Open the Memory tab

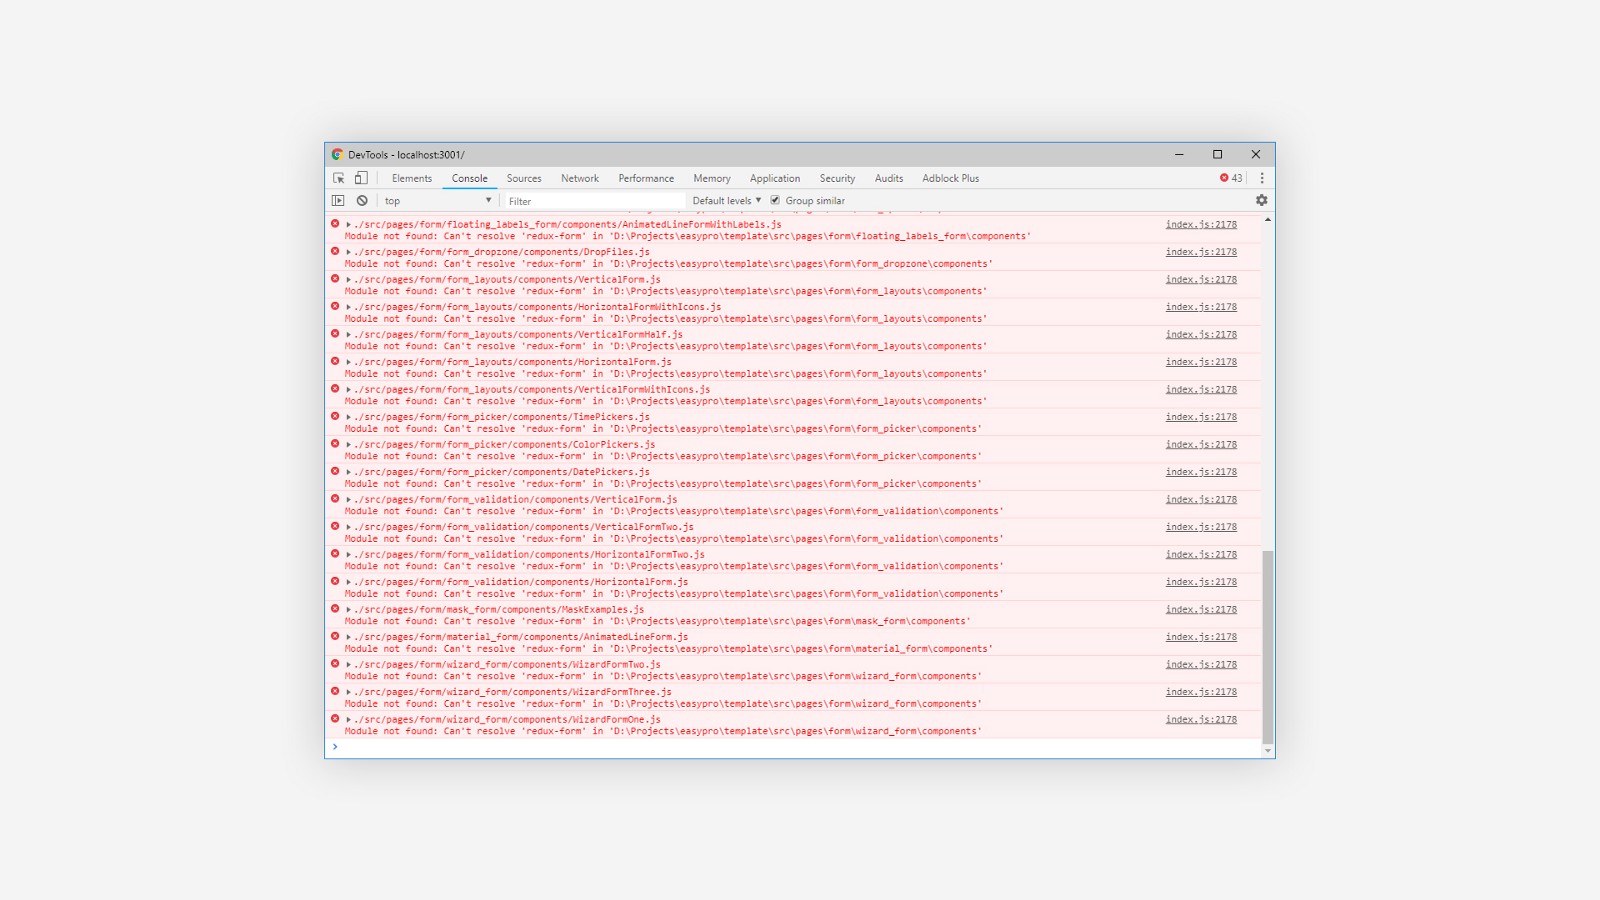(x=712, y=178)
